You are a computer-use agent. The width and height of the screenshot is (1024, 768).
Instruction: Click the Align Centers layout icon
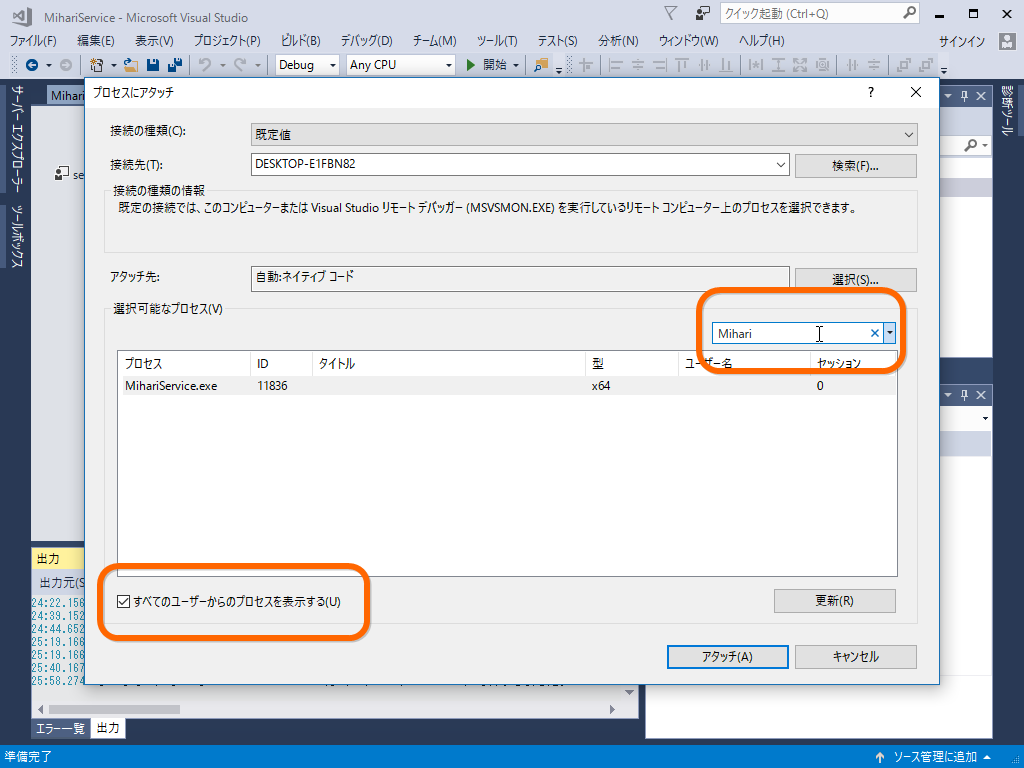coord(637,65)
